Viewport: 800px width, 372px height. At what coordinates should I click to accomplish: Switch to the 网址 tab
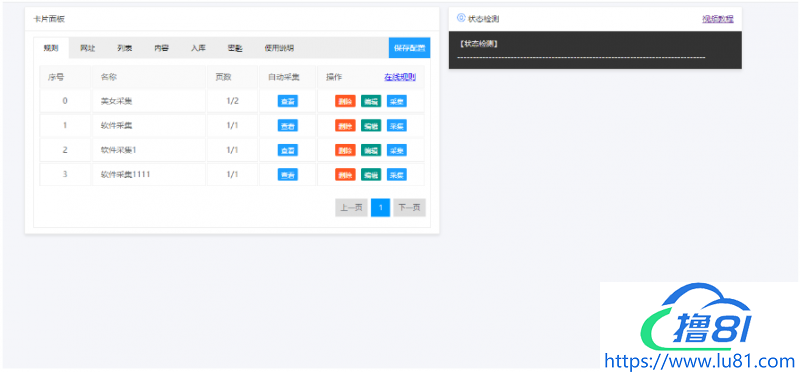point(87,48)
